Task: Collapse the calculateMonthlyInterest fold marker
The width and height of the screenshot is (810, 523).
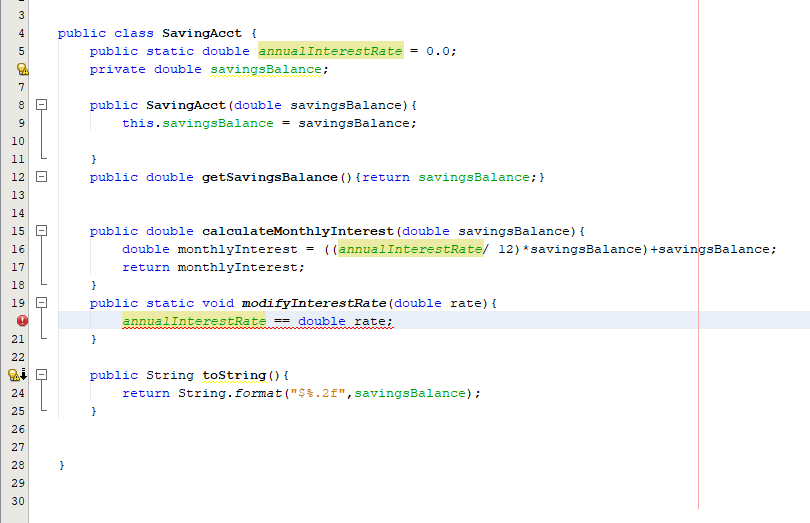Action: (42, 230)
